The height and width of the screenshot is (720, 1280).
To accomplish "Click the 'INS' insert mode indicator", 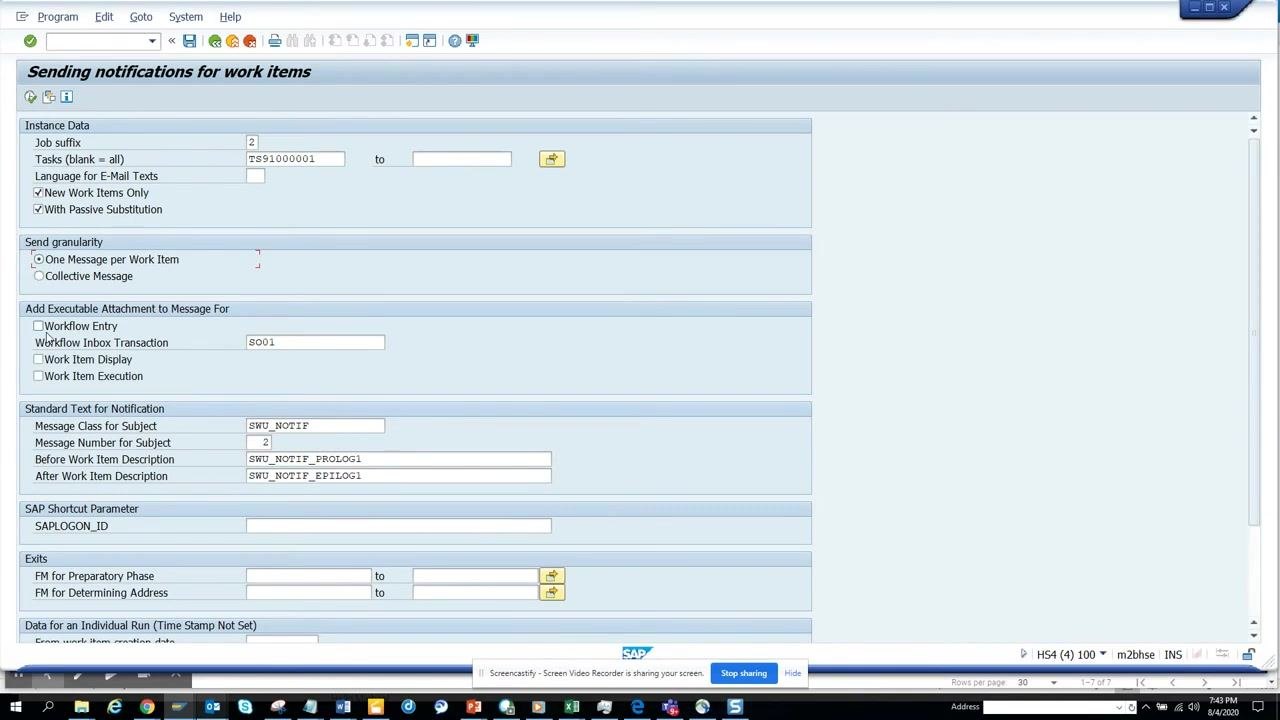I will pos(1173,655).
